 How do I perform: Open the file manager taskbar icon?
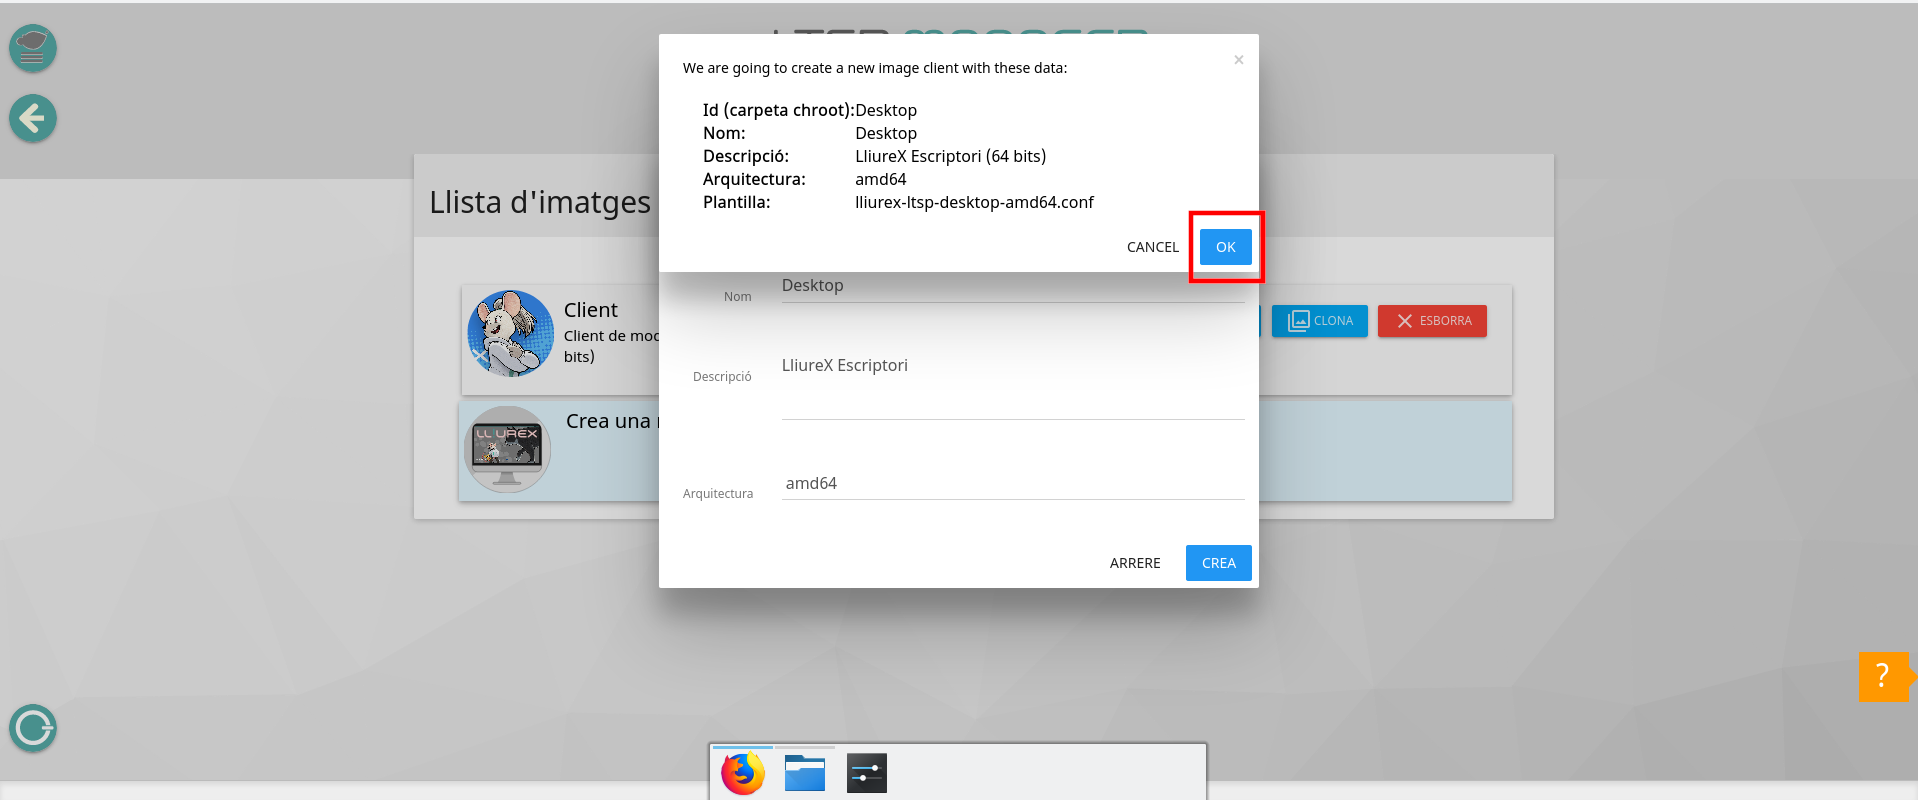pos(805,773)
